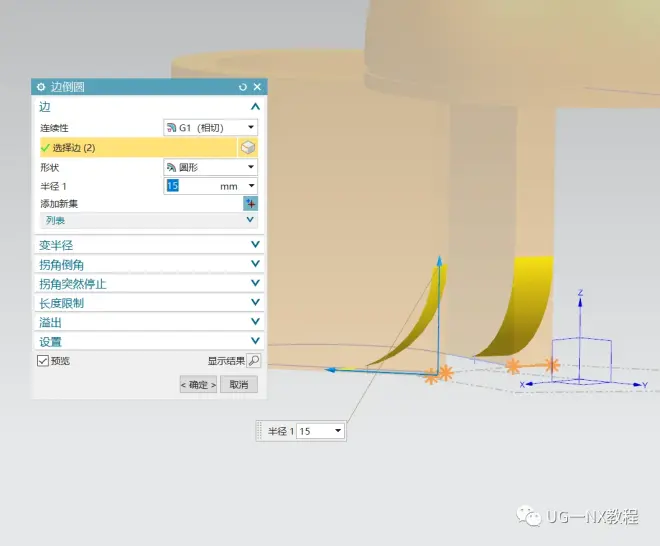Expand the 列表 list section
660x546 pixels.
[x=148, y=219]
